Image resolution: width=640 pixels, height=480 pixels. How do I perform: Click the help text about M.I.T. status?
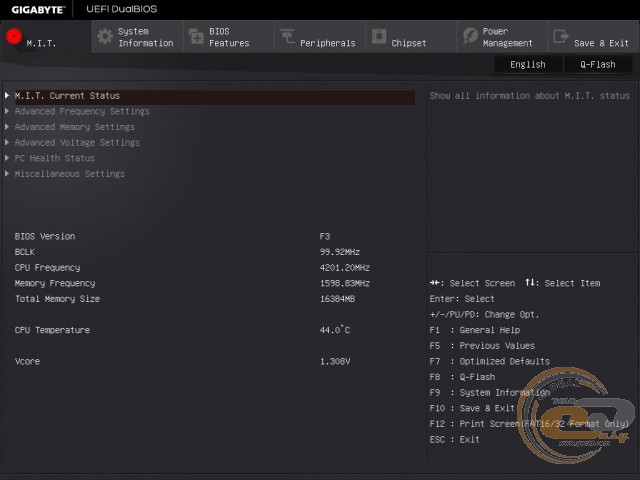tap(529, 96)
